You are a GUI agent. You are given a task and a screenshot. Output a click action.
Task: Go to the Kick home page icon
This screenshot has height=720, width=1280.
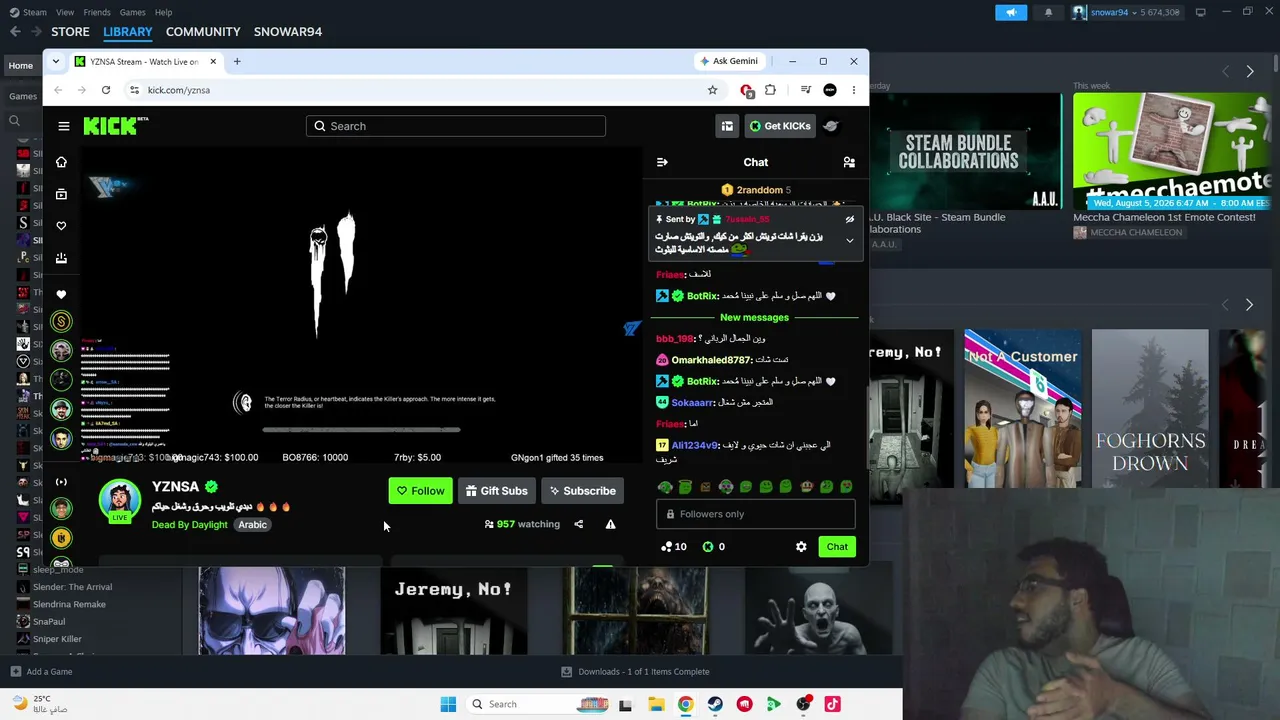click(61, 162)
